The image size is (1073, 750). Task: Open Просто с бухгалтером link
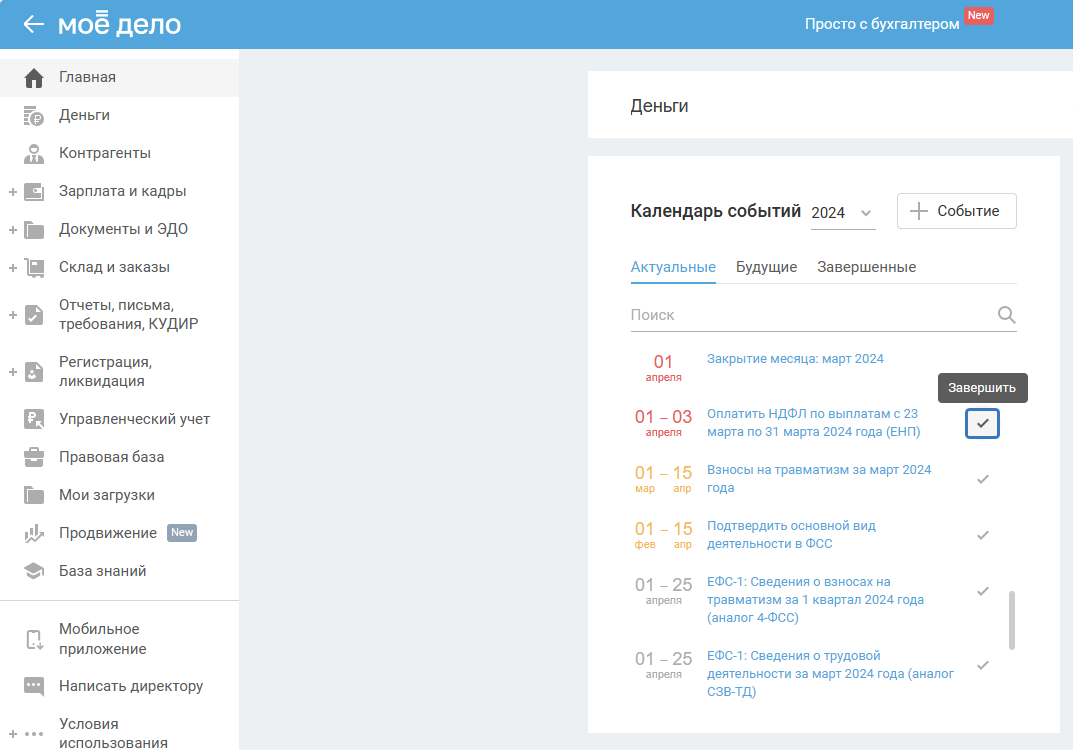pos(881,24)
